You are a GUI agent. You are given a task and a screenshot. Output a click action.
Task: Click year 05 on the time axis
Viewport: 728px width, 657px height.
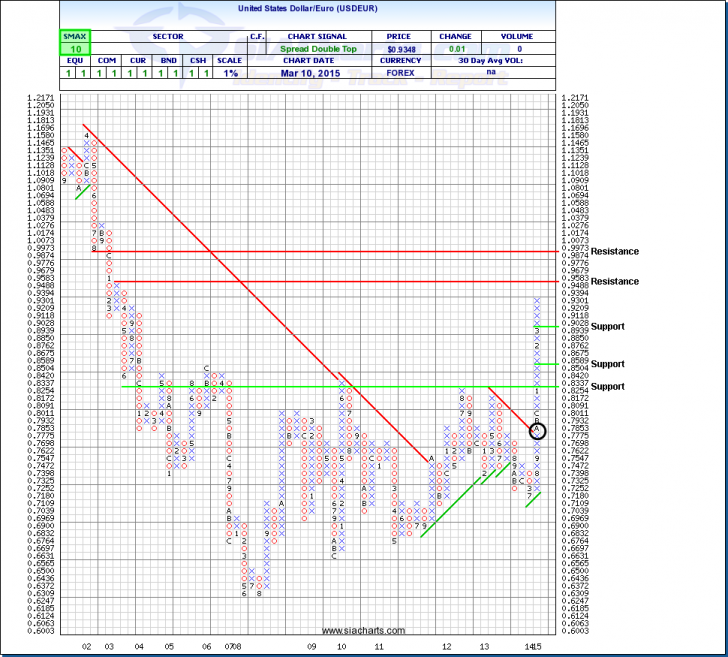[169, 620]
